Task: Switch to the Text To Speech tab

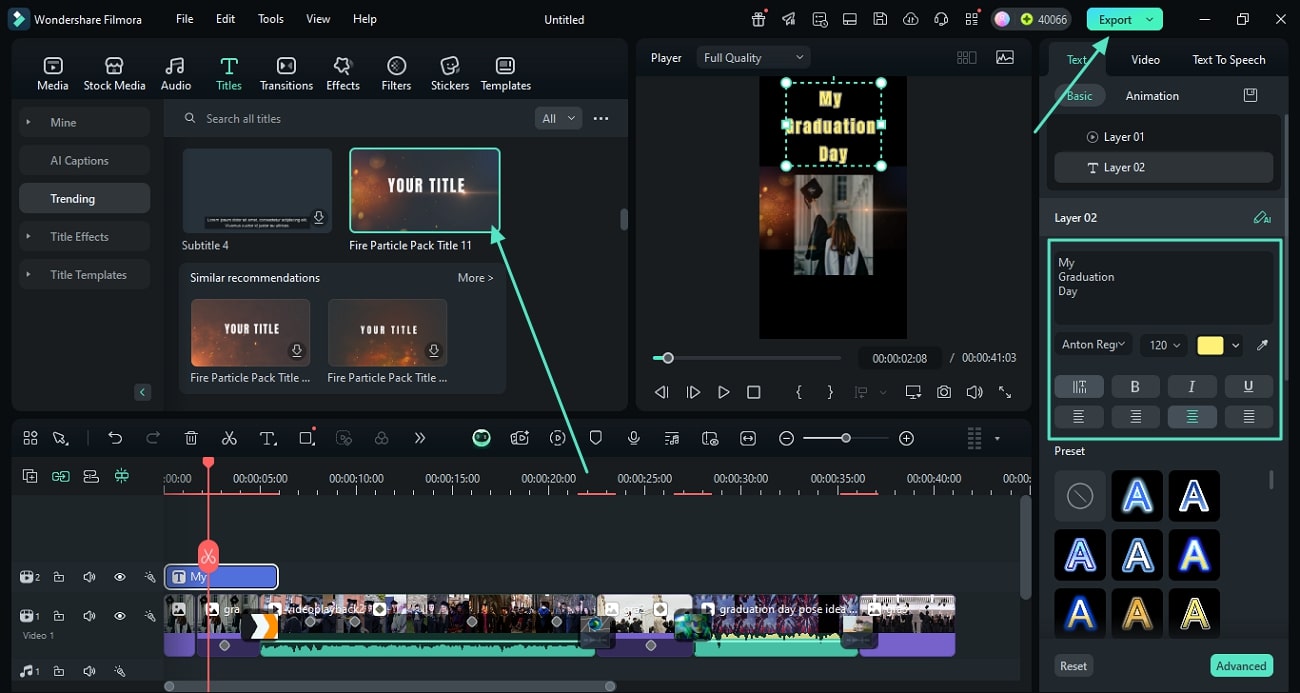Action: (1228, 60)
